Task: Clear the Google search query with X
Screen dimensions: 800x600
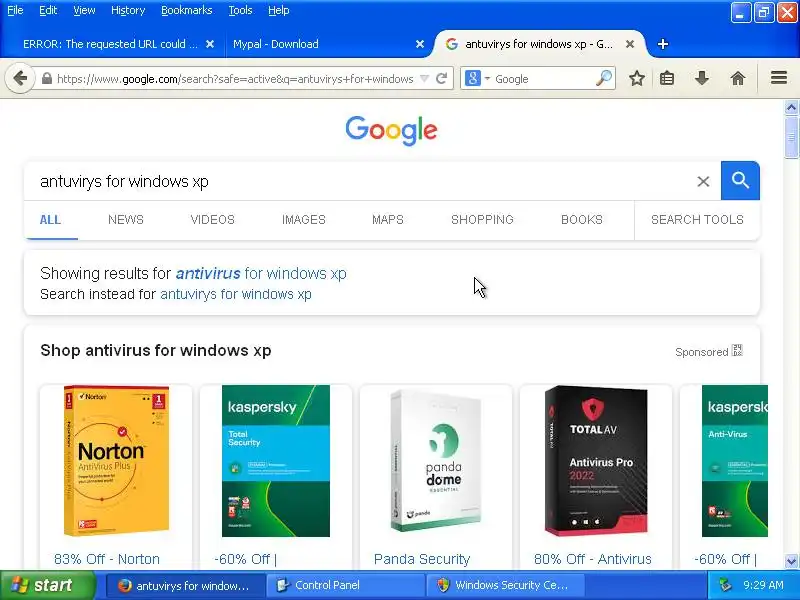Action: (x=703, y=181)
